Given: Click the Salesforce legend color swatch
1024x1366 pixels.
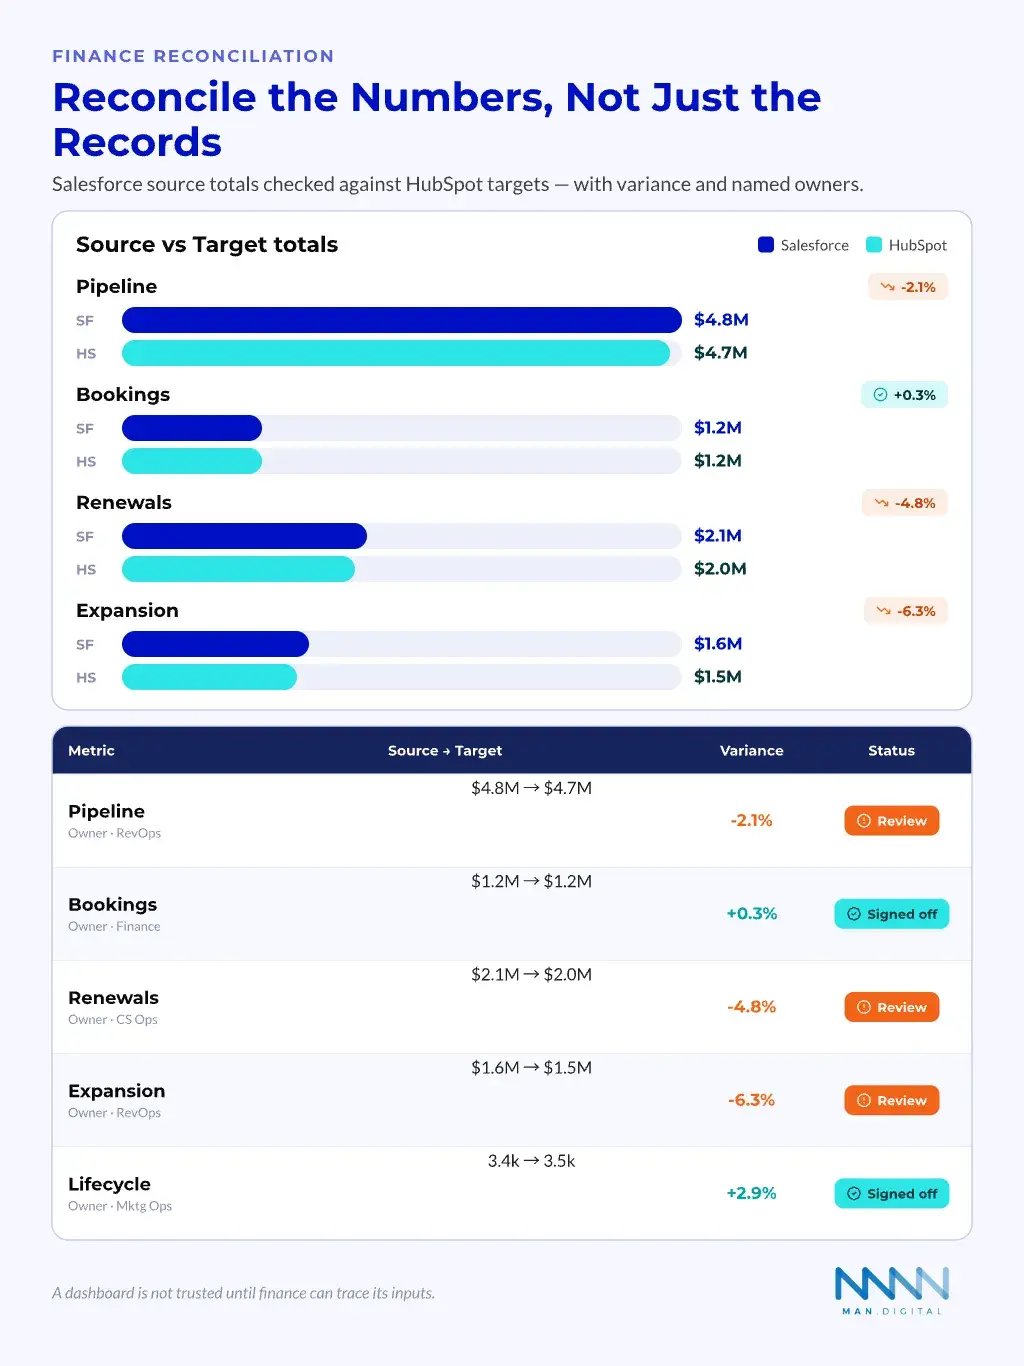Looking at the screenshot, I should (766, 245).
